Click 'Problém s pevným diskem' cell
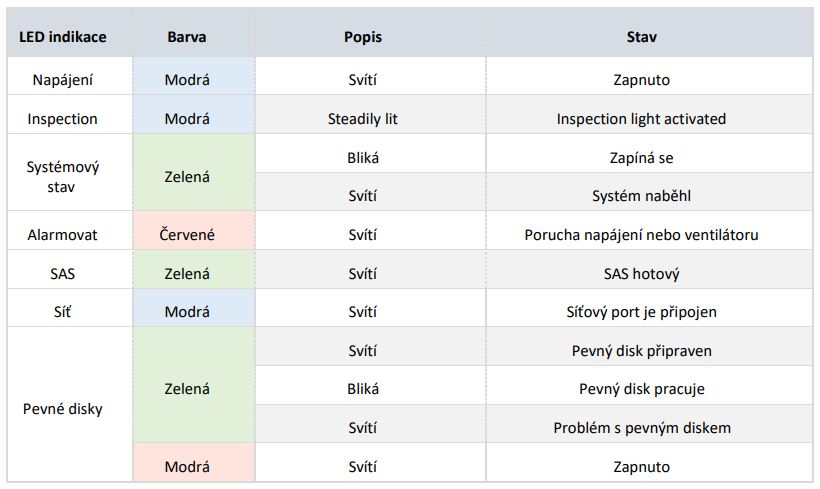The width and height of the screenshot is (820, 489). (641, 428)
